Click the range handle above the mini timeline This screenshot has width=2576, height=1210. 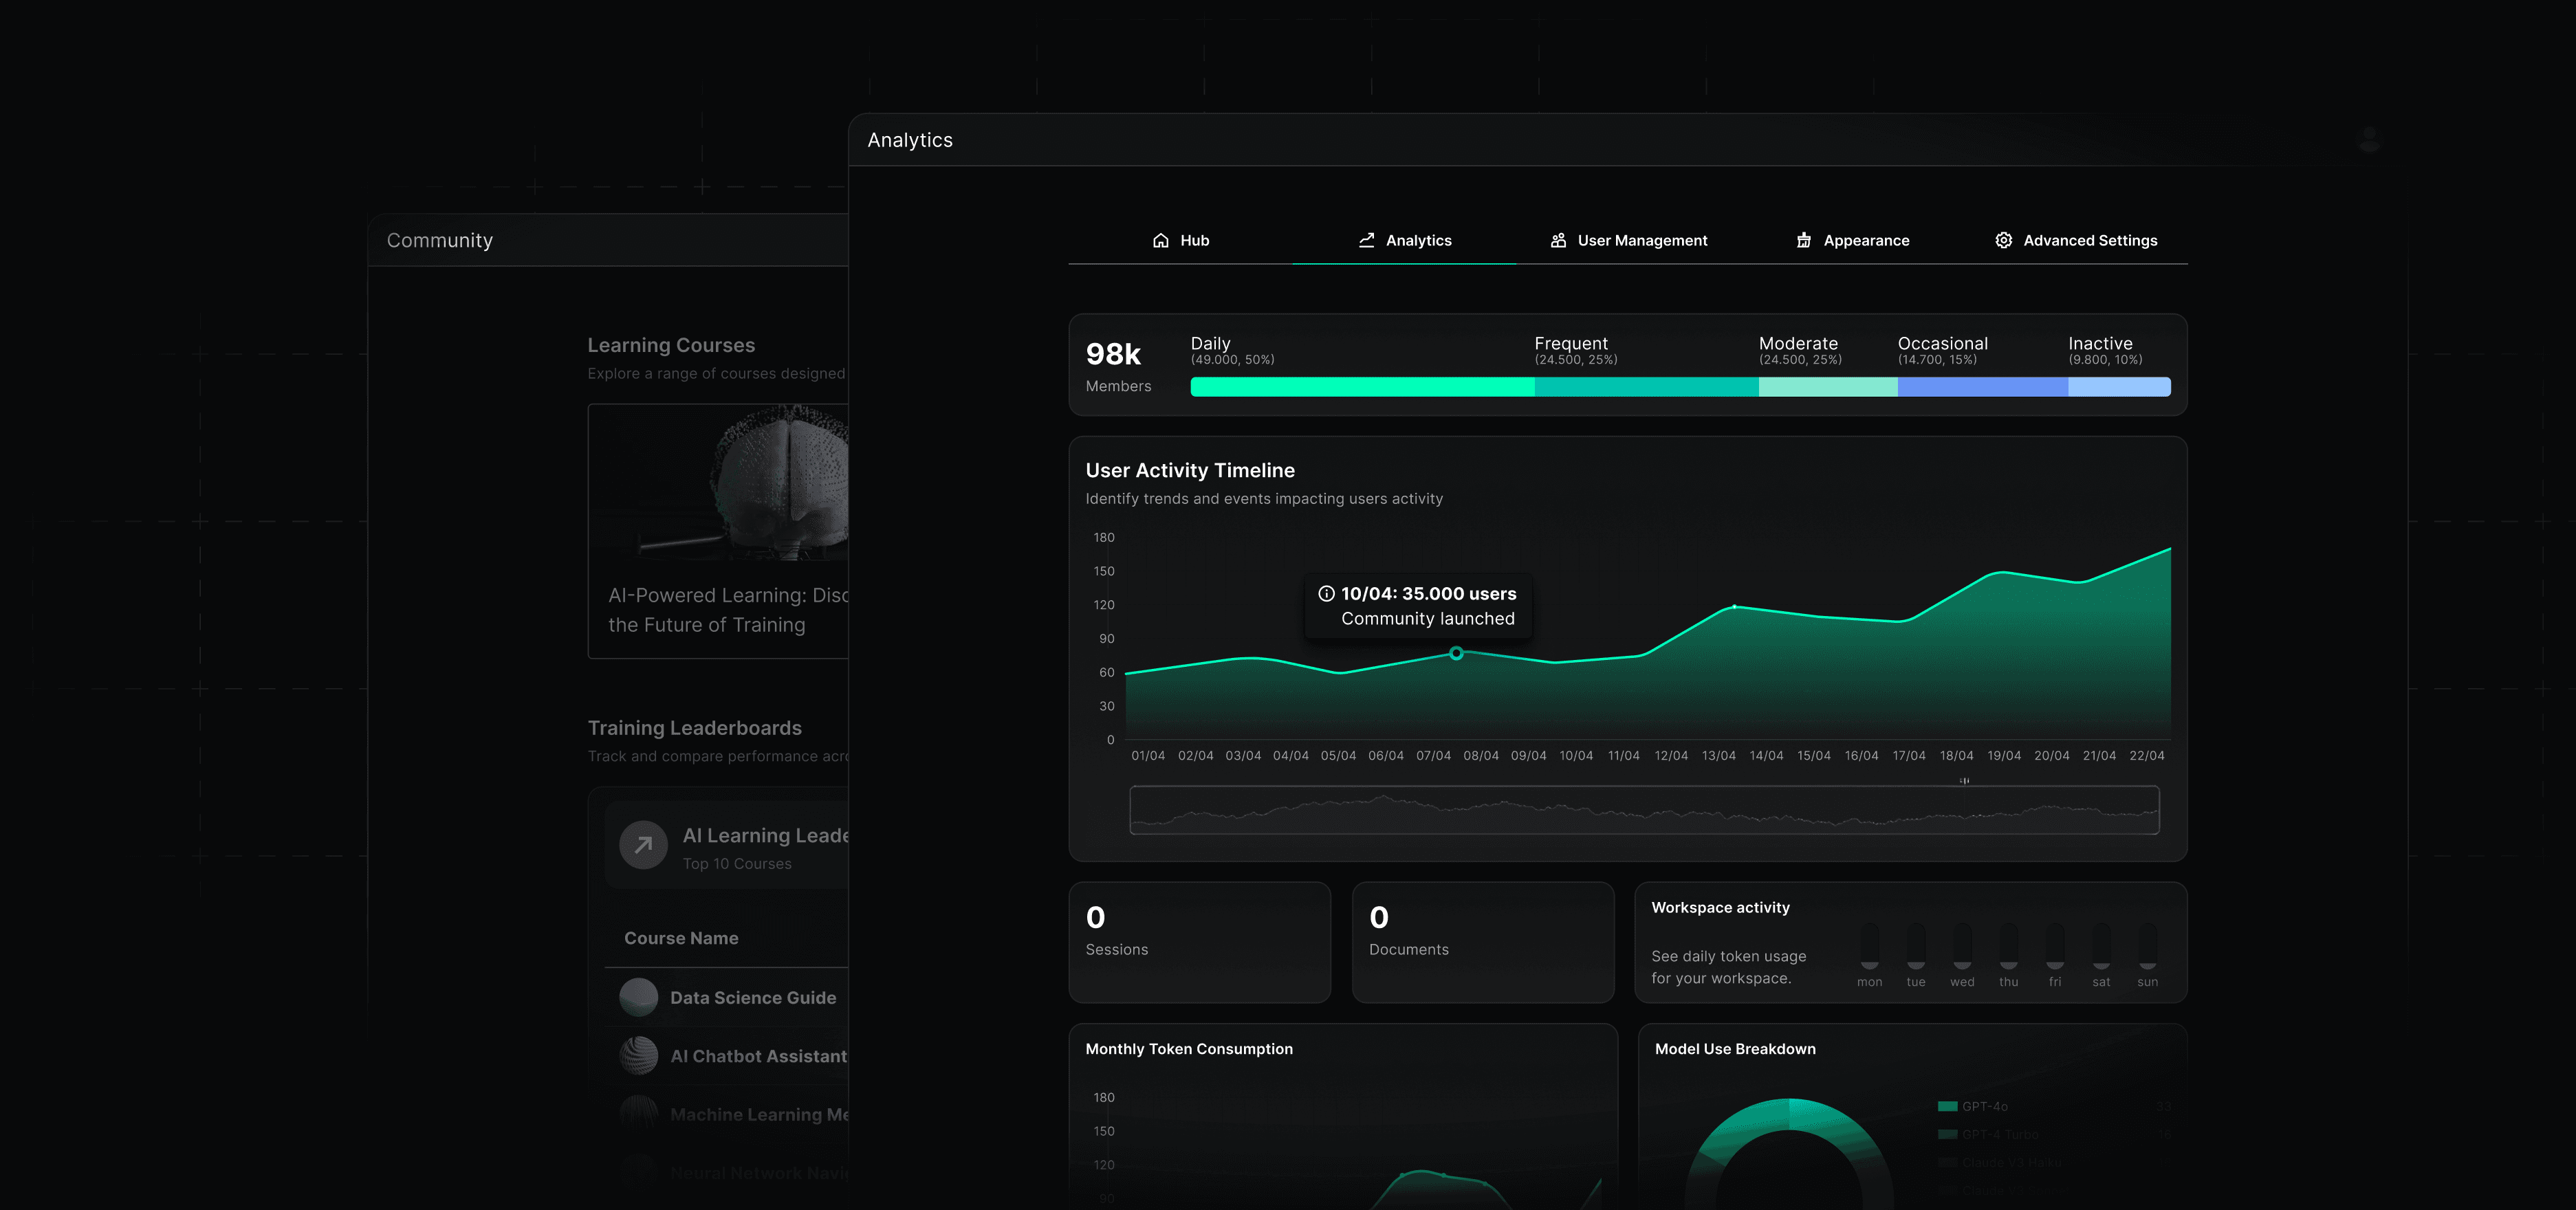click(x=1964, y=781)
